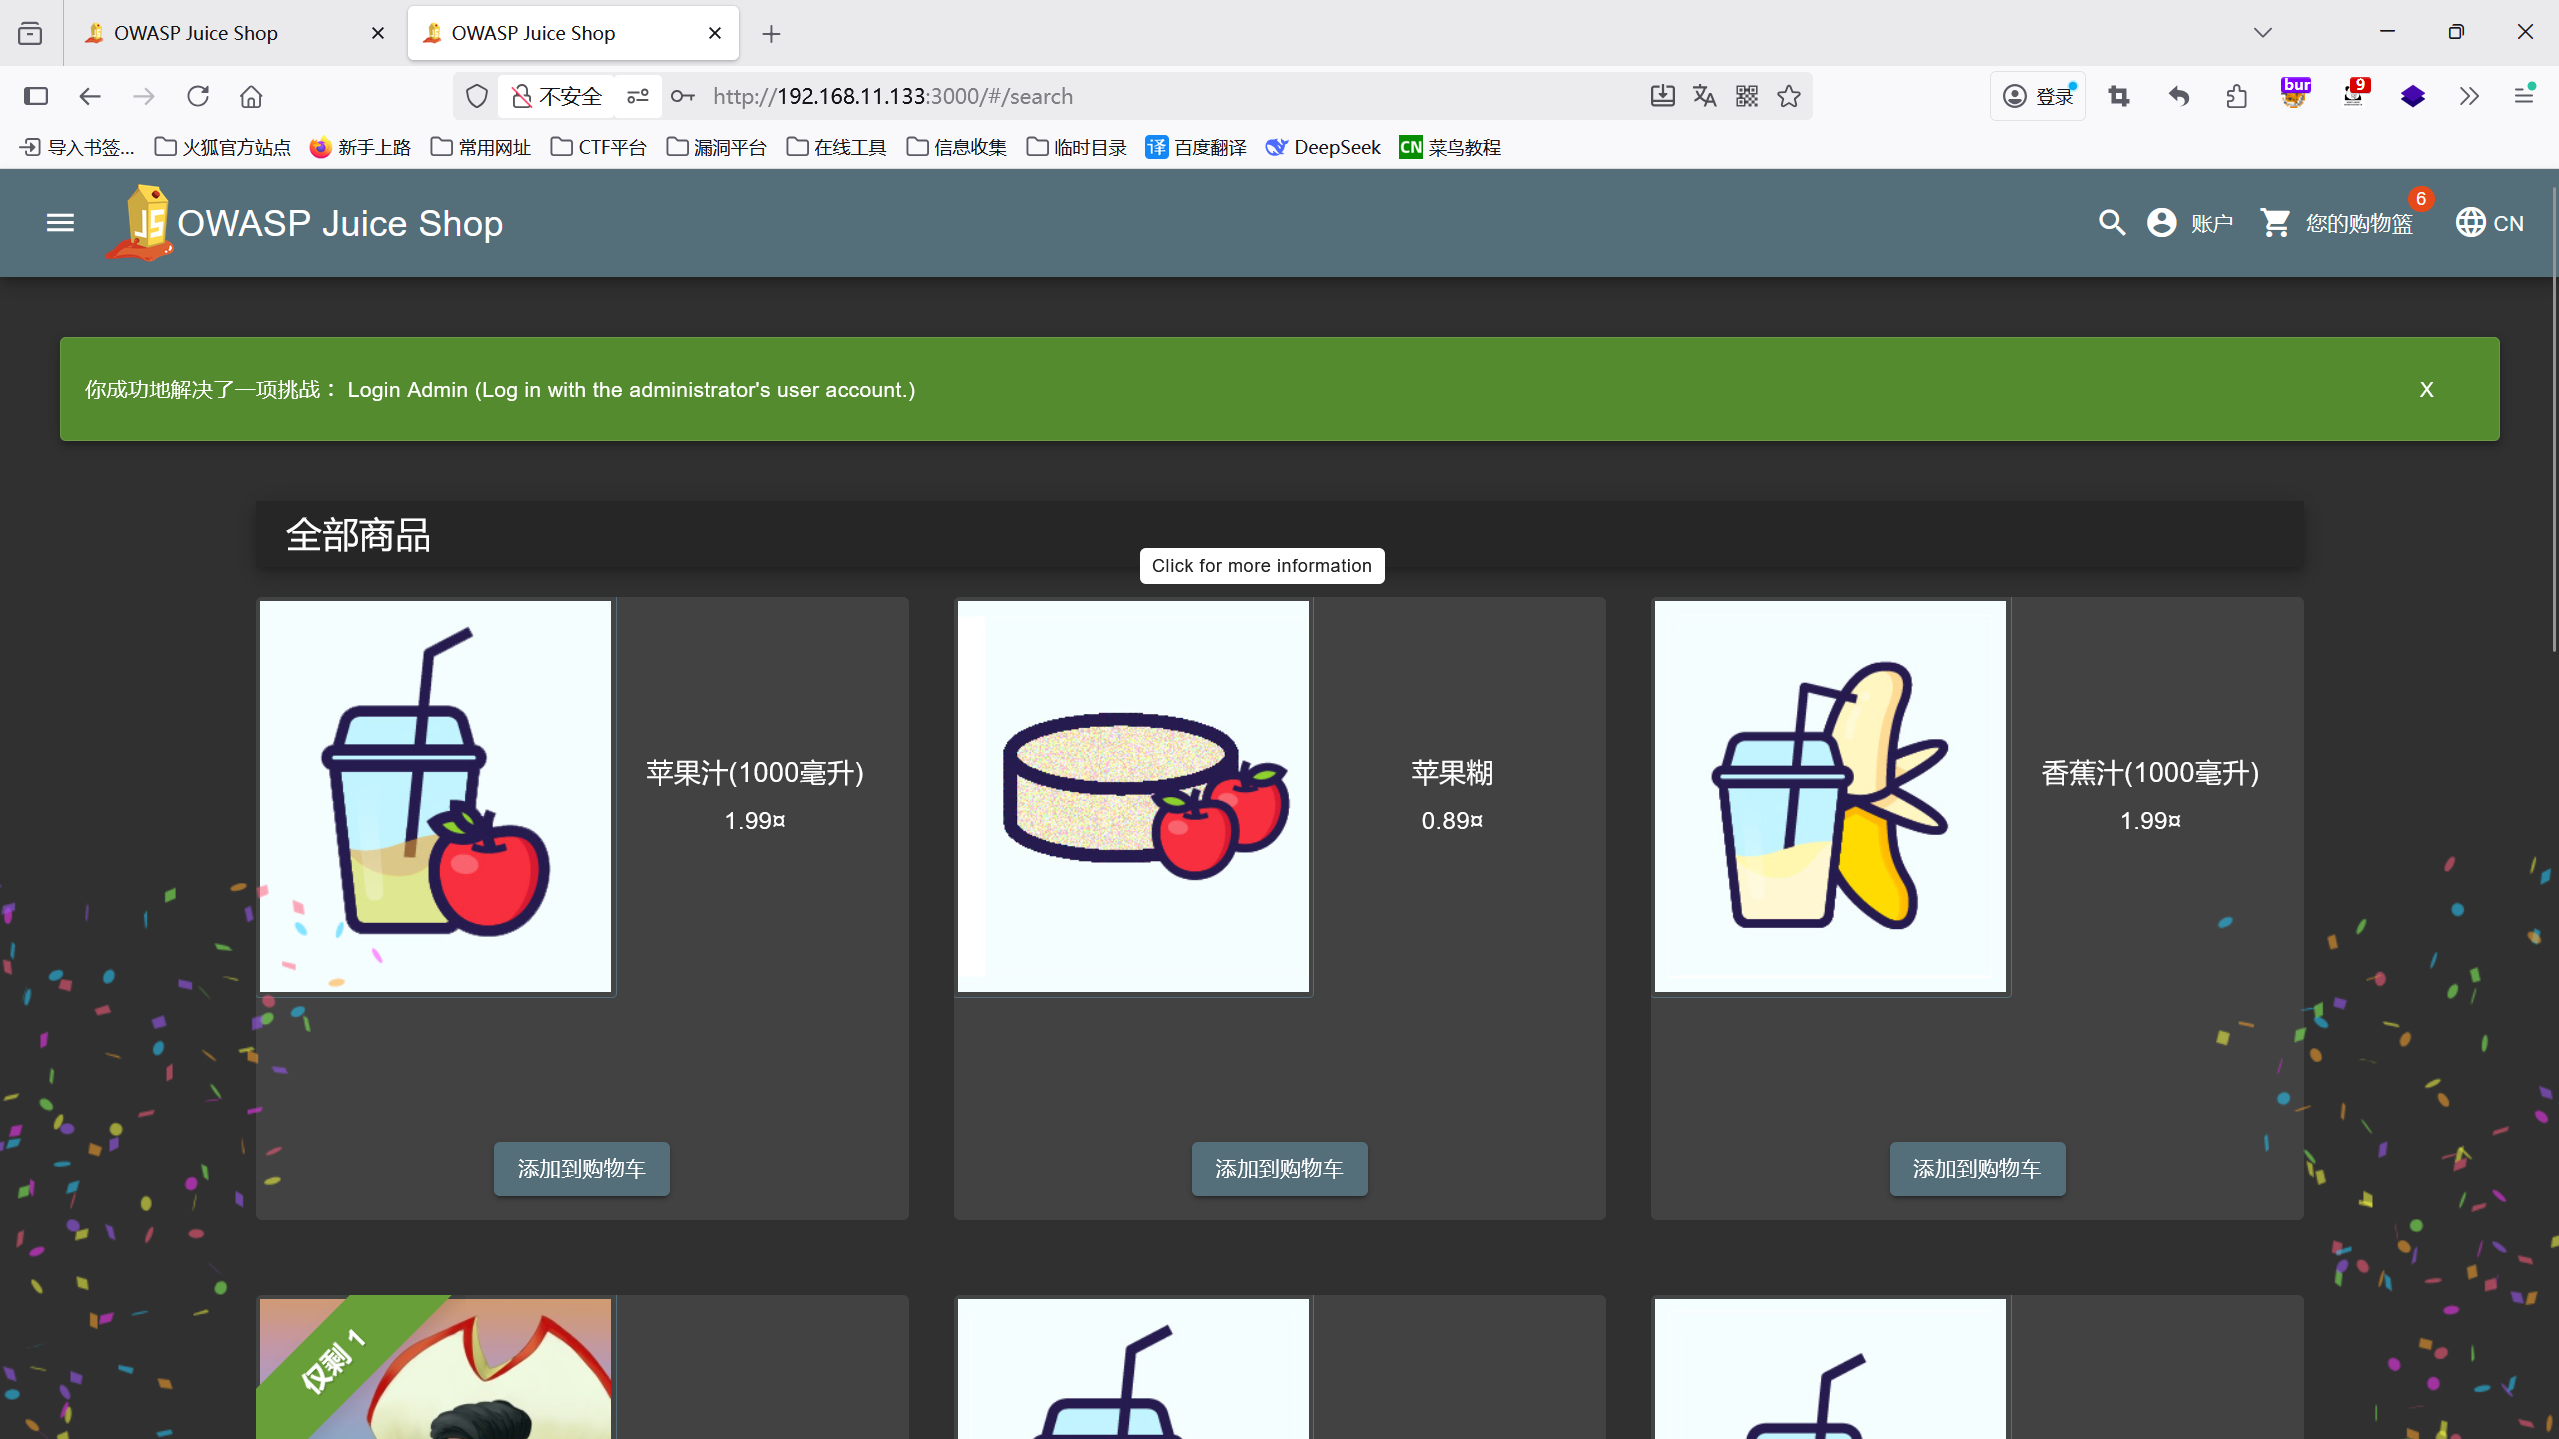
Task: Click the translate page icon in address bar
Action: (x=1704, y=96)
